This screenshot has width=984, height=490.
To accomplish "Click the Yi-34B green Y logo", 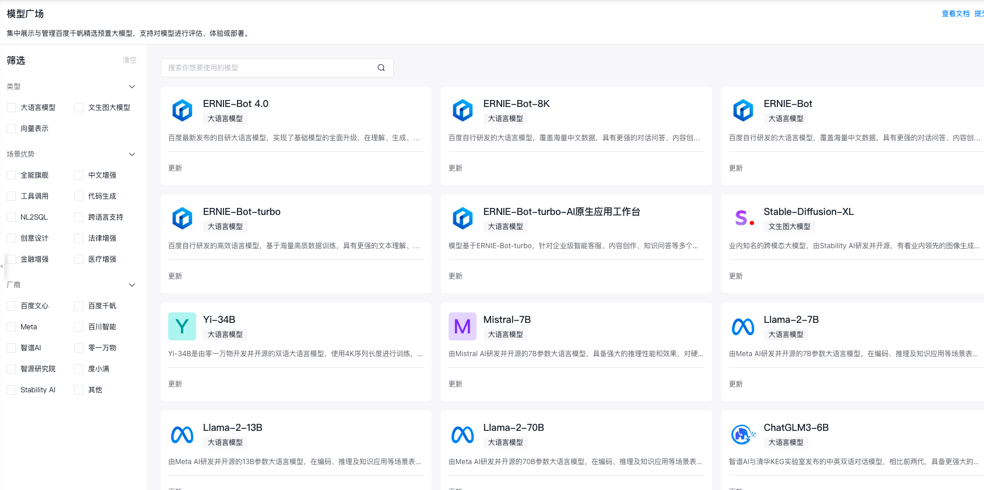I will point(182,326).
